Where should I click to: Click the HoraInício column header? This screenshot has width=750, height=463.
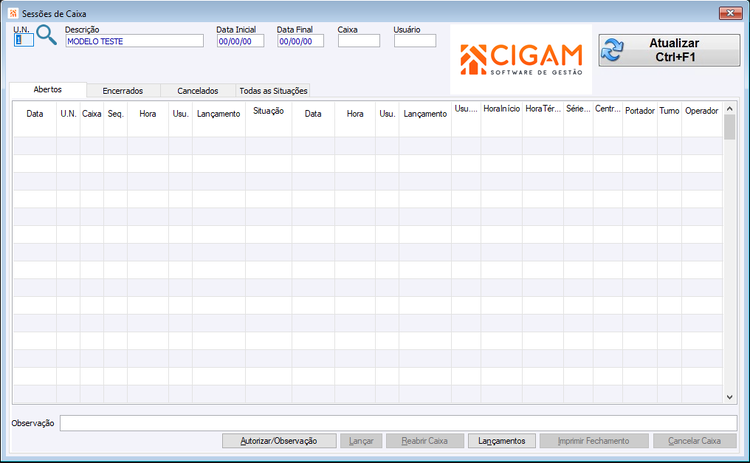(501, 109)
